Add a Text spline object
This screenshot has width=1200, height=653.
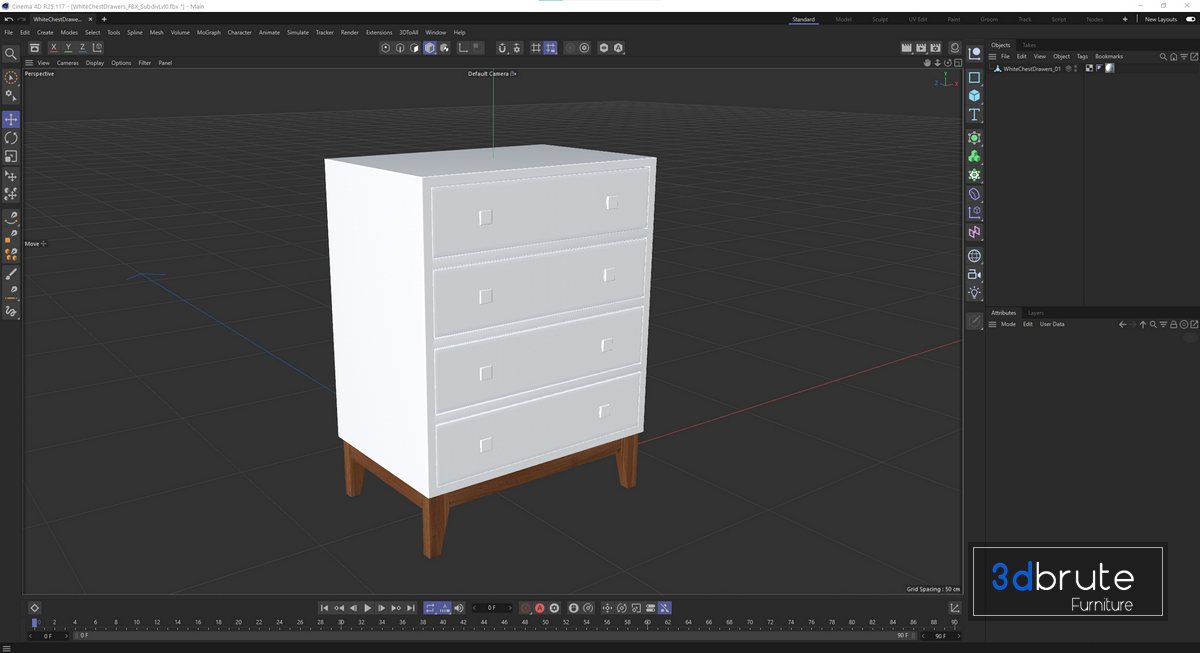click(x=974, y=115)
